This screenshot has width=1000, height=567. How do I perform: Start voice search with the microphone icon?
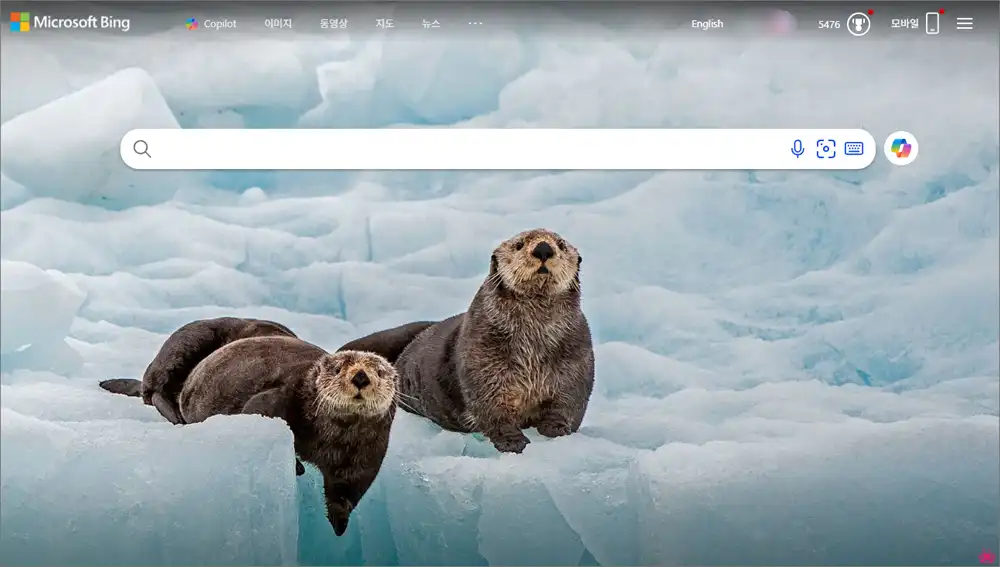(x=797, y=149)
